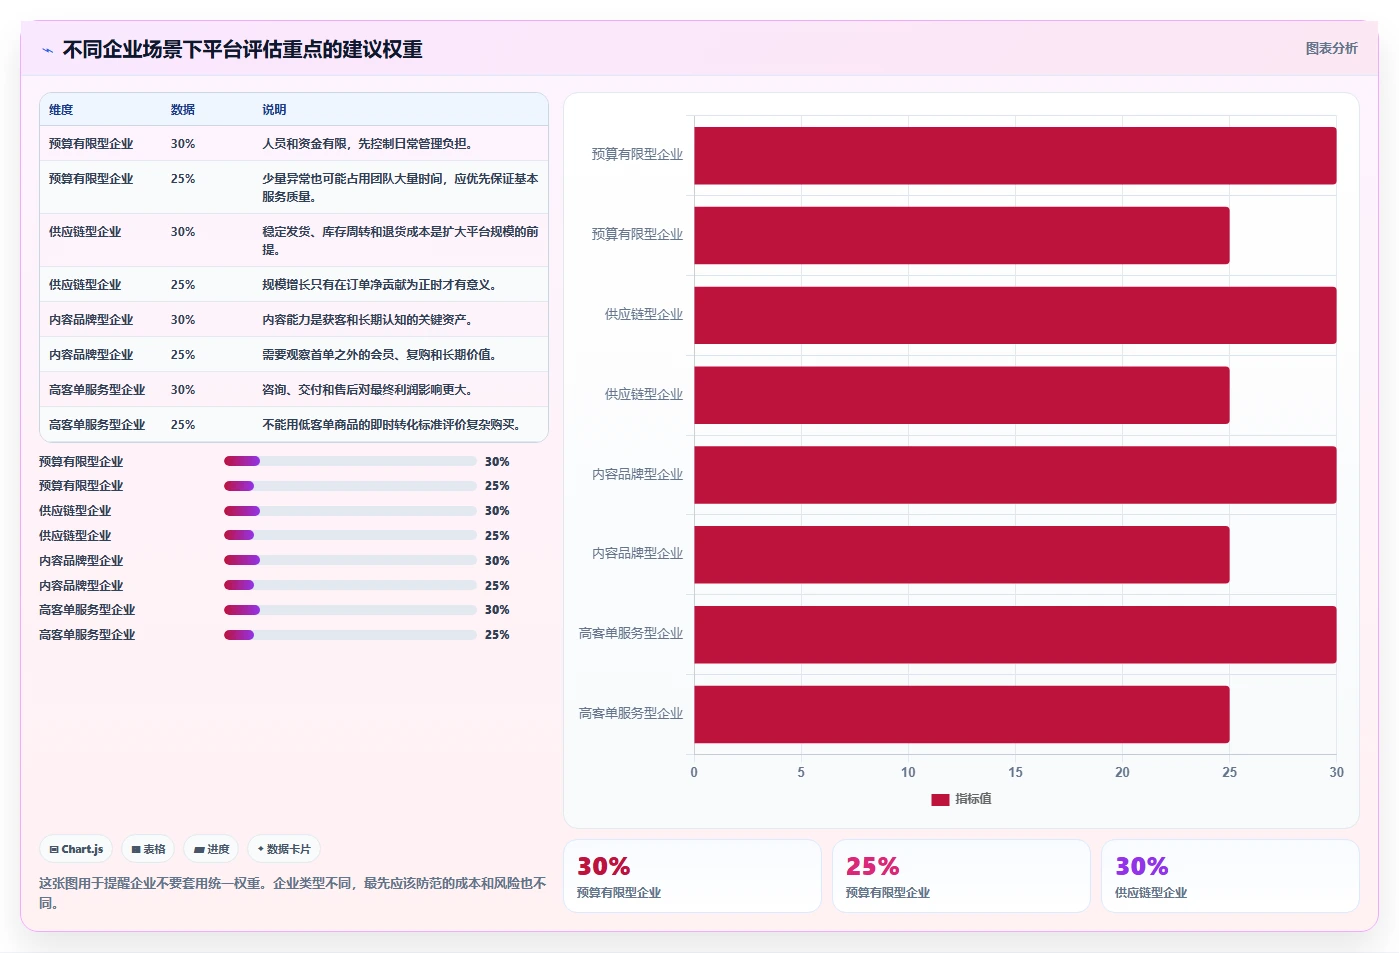The width and height of the screenshot is (1399, 953).
Task: Click the 内容品牌型企业 25% progress bar
Action: (350, 585)
